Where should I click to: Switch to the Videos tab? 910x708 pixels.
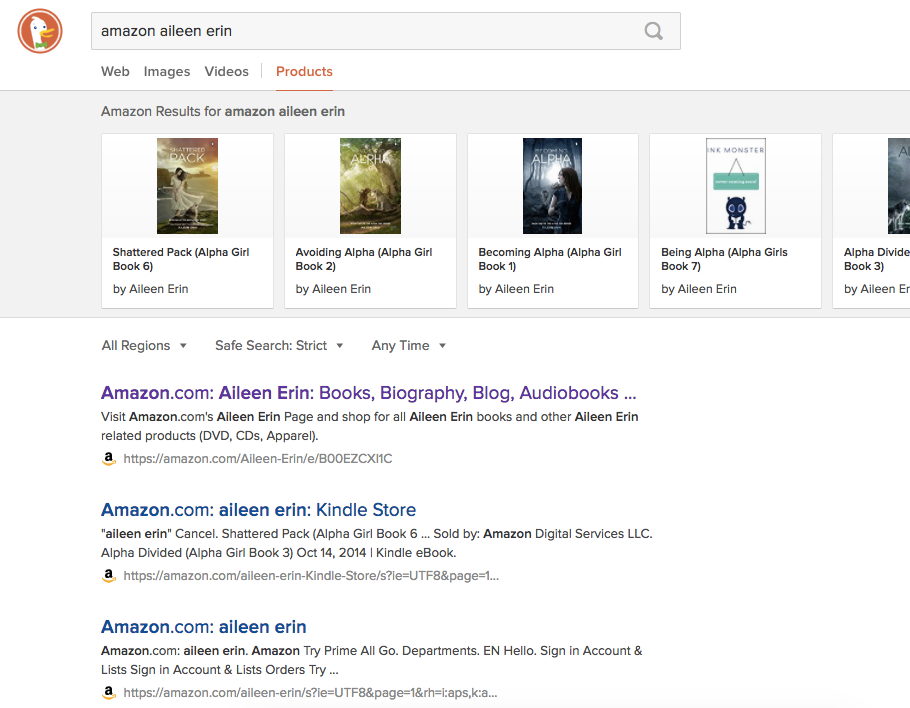226,71
